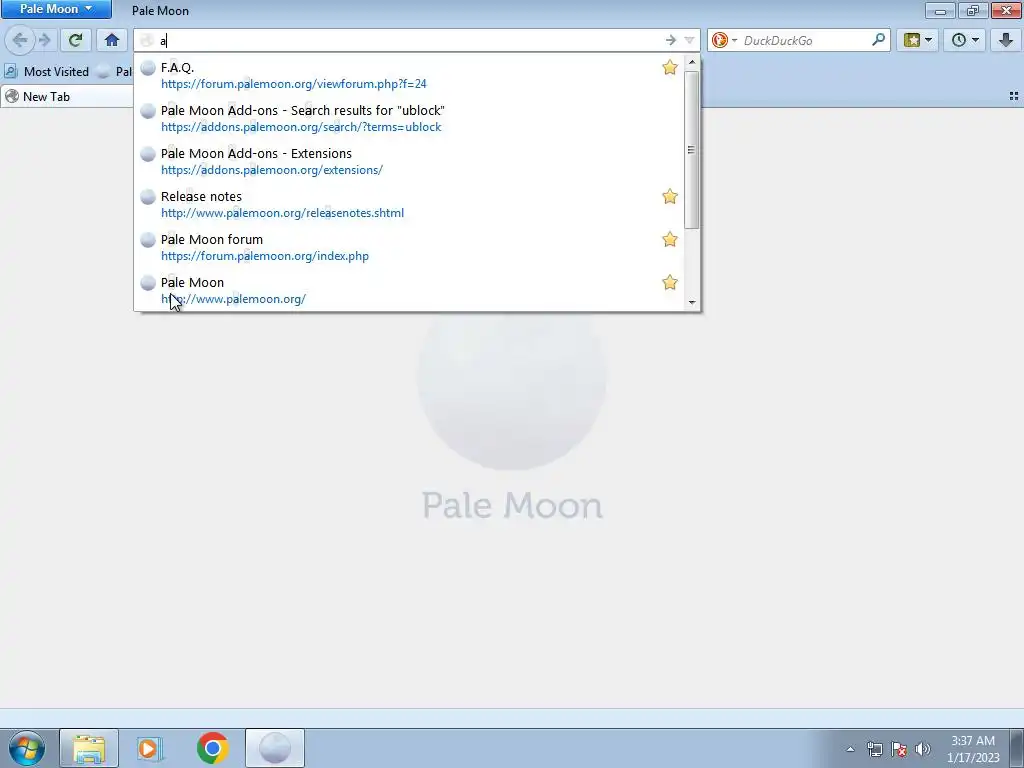Click the Pale Moon taskbar button
The width and height of the screenshot is (1024, 768).
[x=275, y=748]
